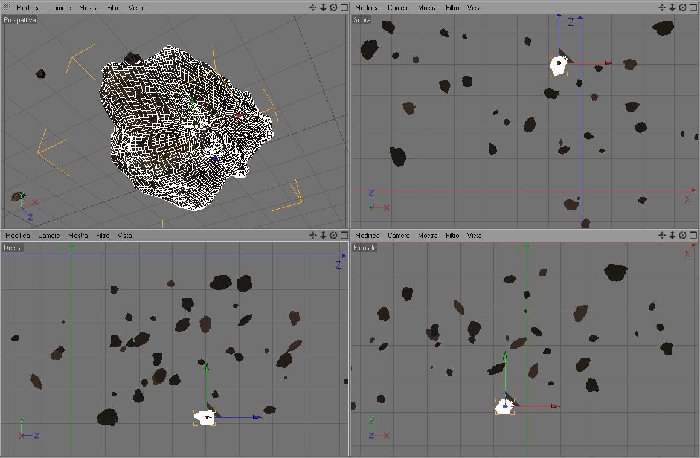700x458 pixels.
Task: Click the move-camera icon in the Top viewport
Action: tap(662, 7)
